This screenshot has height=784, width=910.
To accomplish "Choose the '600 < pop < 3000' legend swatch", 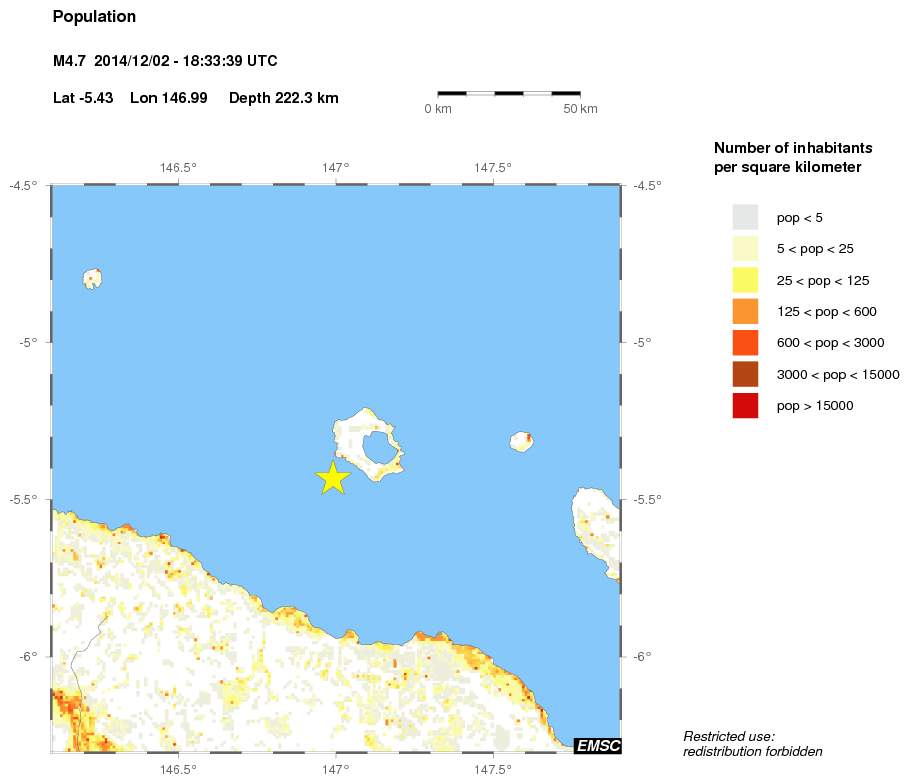I will (745, 343).
